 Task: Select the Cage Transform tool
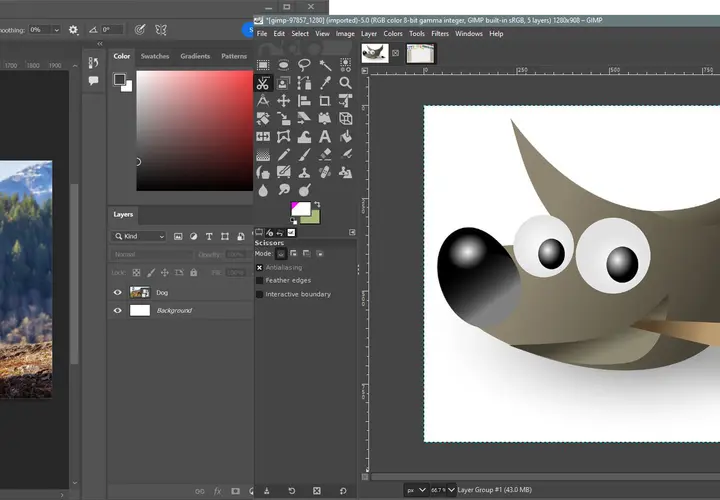point(283,136)
